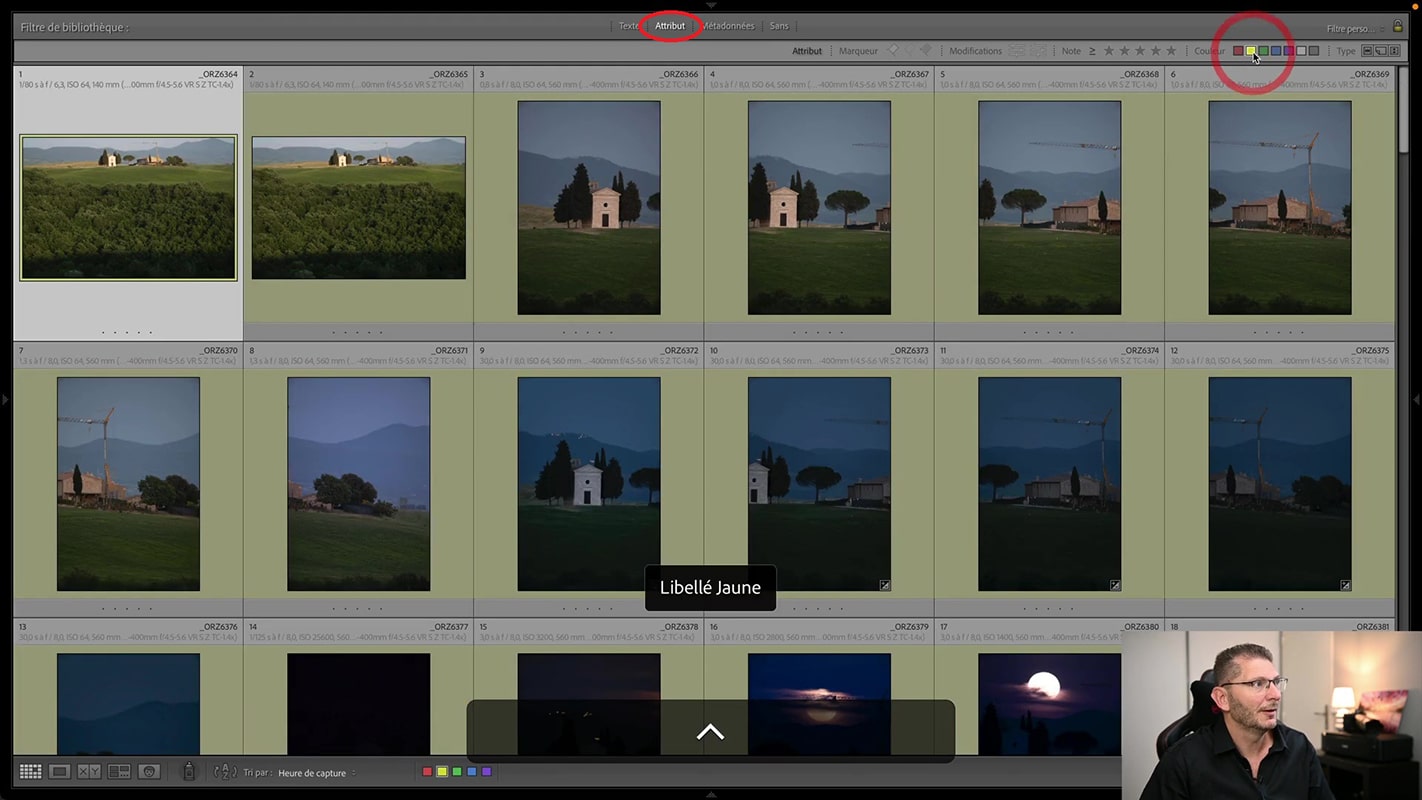Select moon photo _ORZ6380
Screen dimensions: 1422x800
[1049, 704]
